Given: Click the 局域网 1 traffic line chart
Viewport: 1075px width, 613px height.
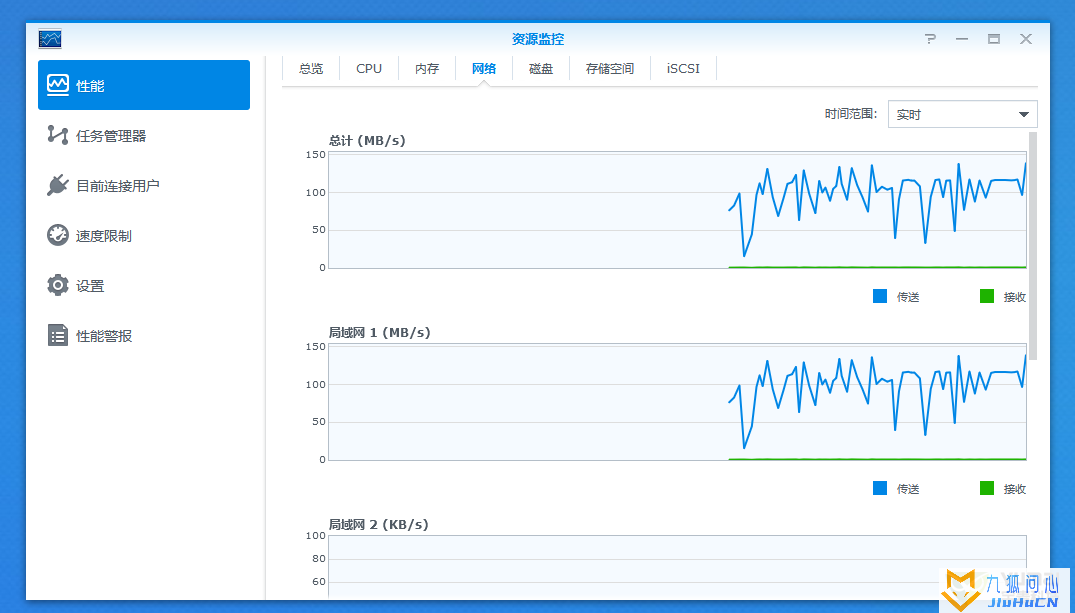Looking at the screenshot, I should pos(677,402).
